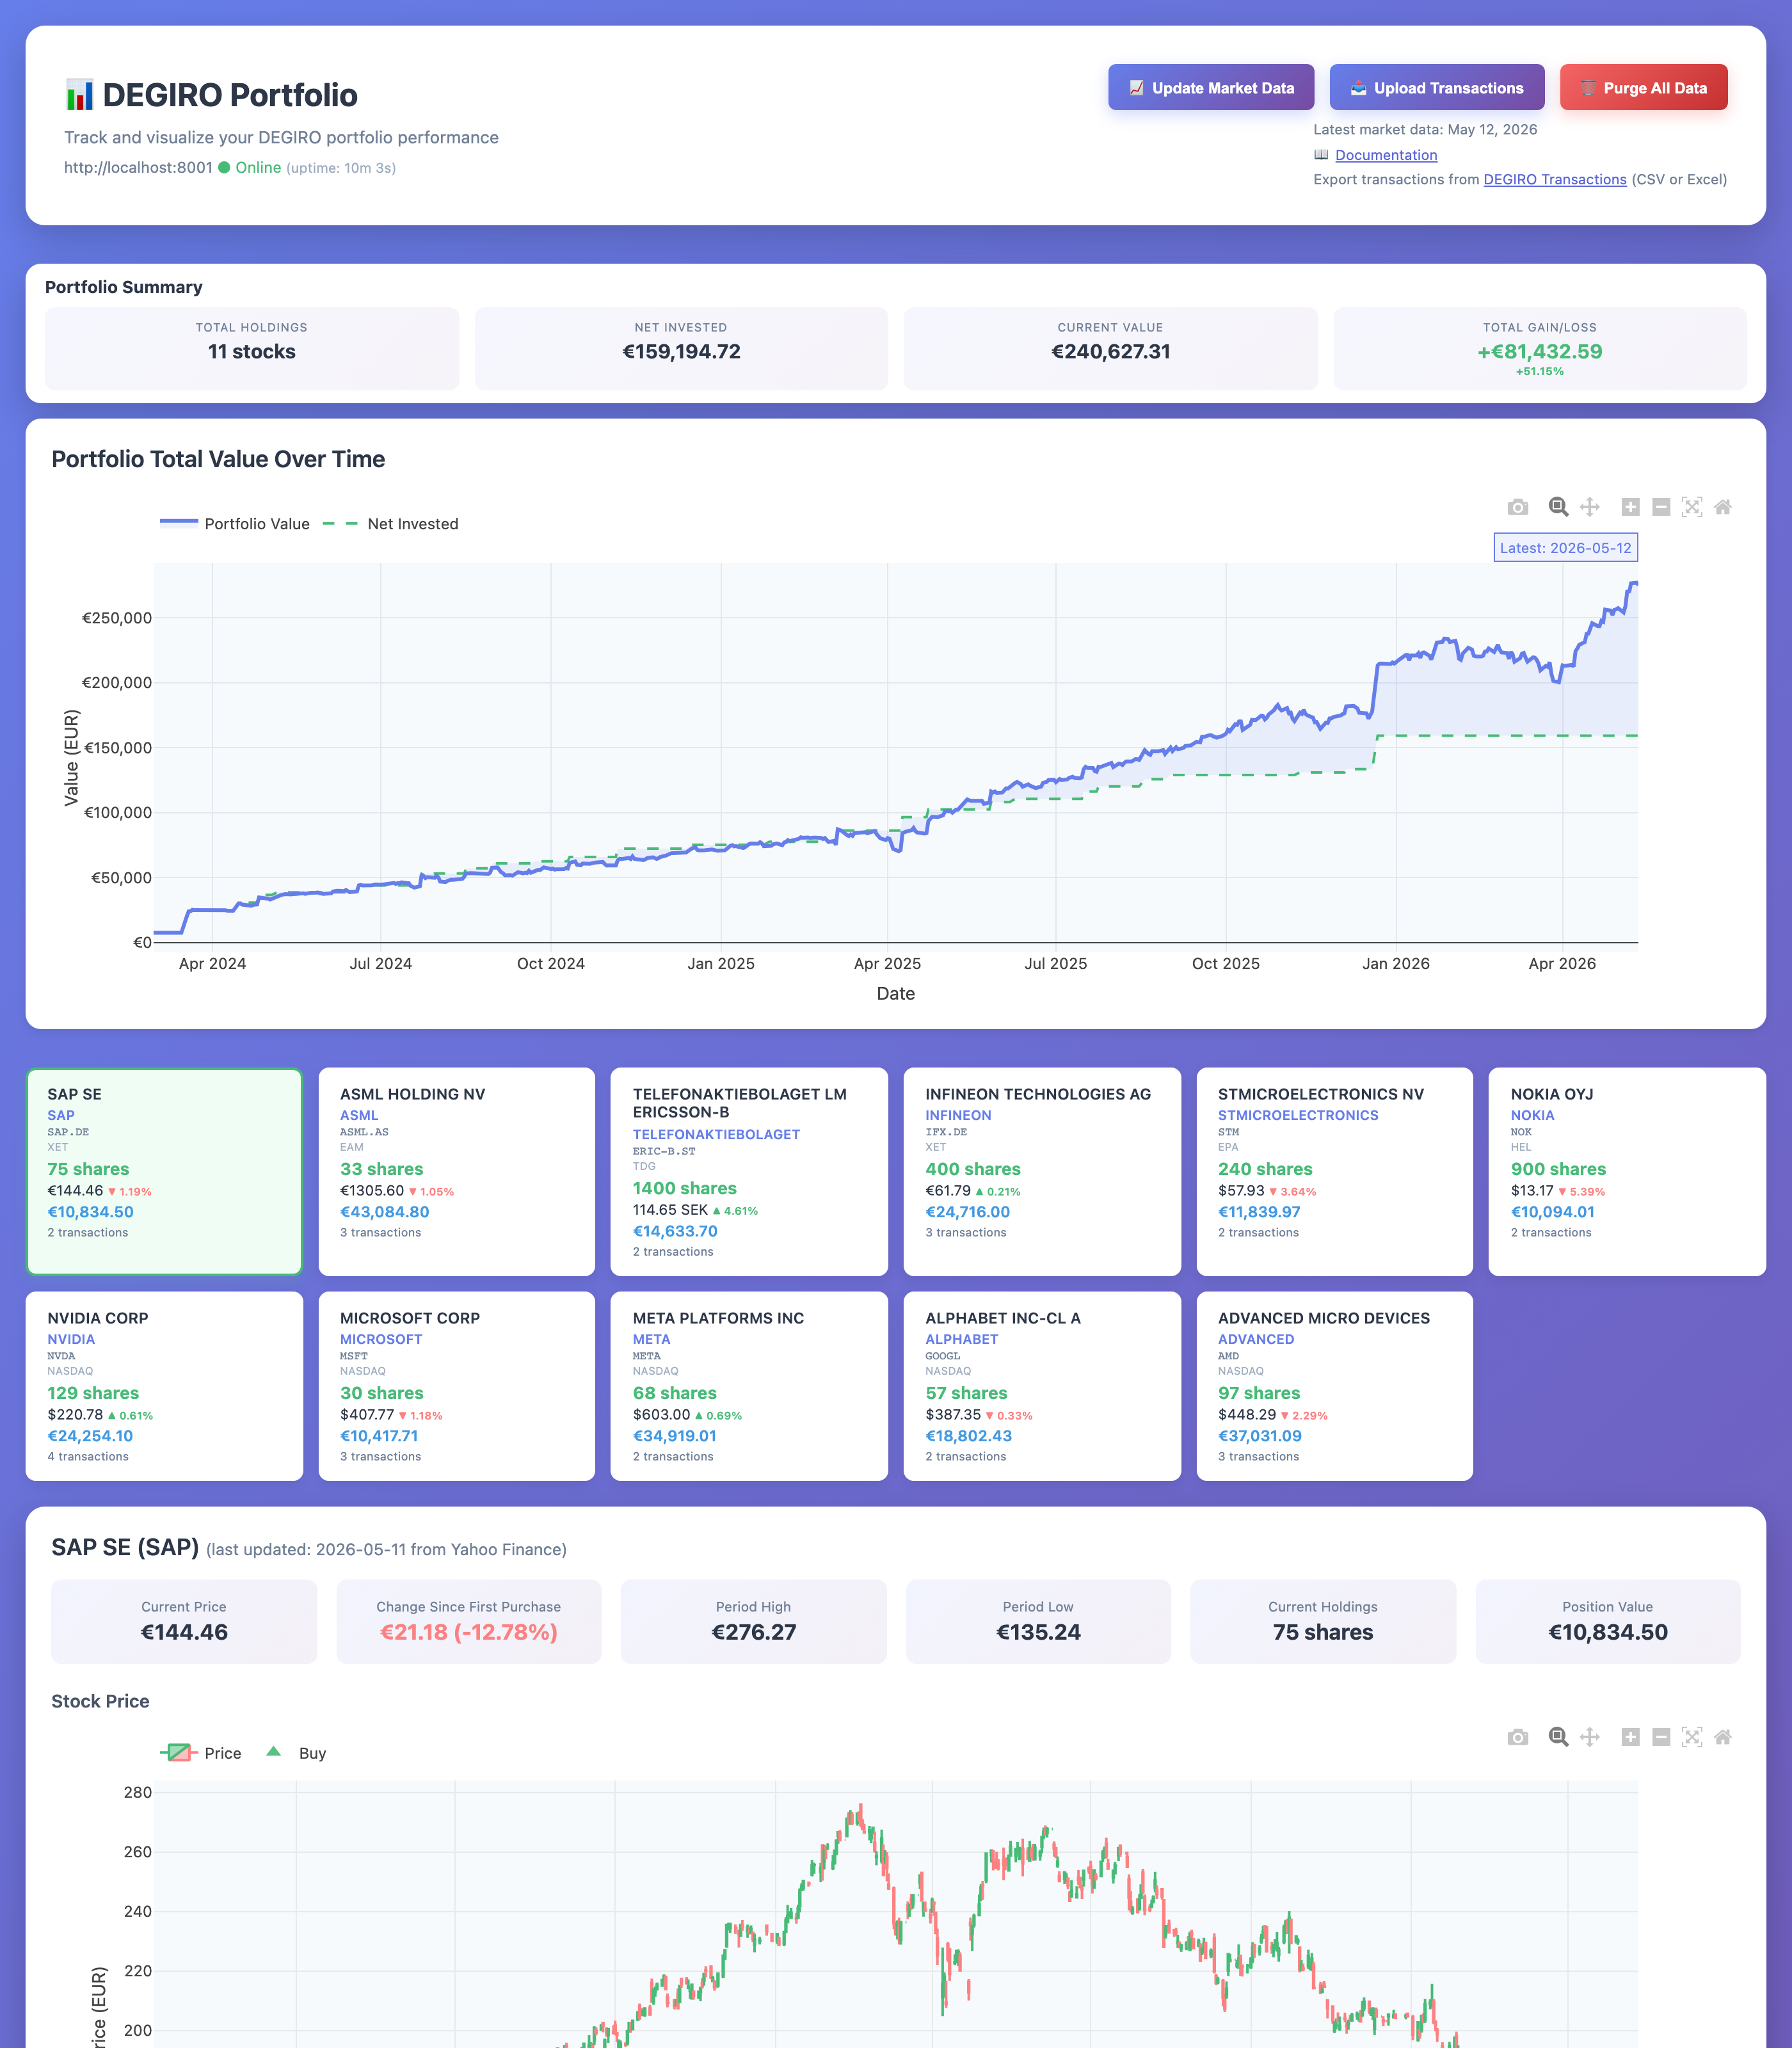Click the Period Low €135.24 tile

(1038, 1621)
